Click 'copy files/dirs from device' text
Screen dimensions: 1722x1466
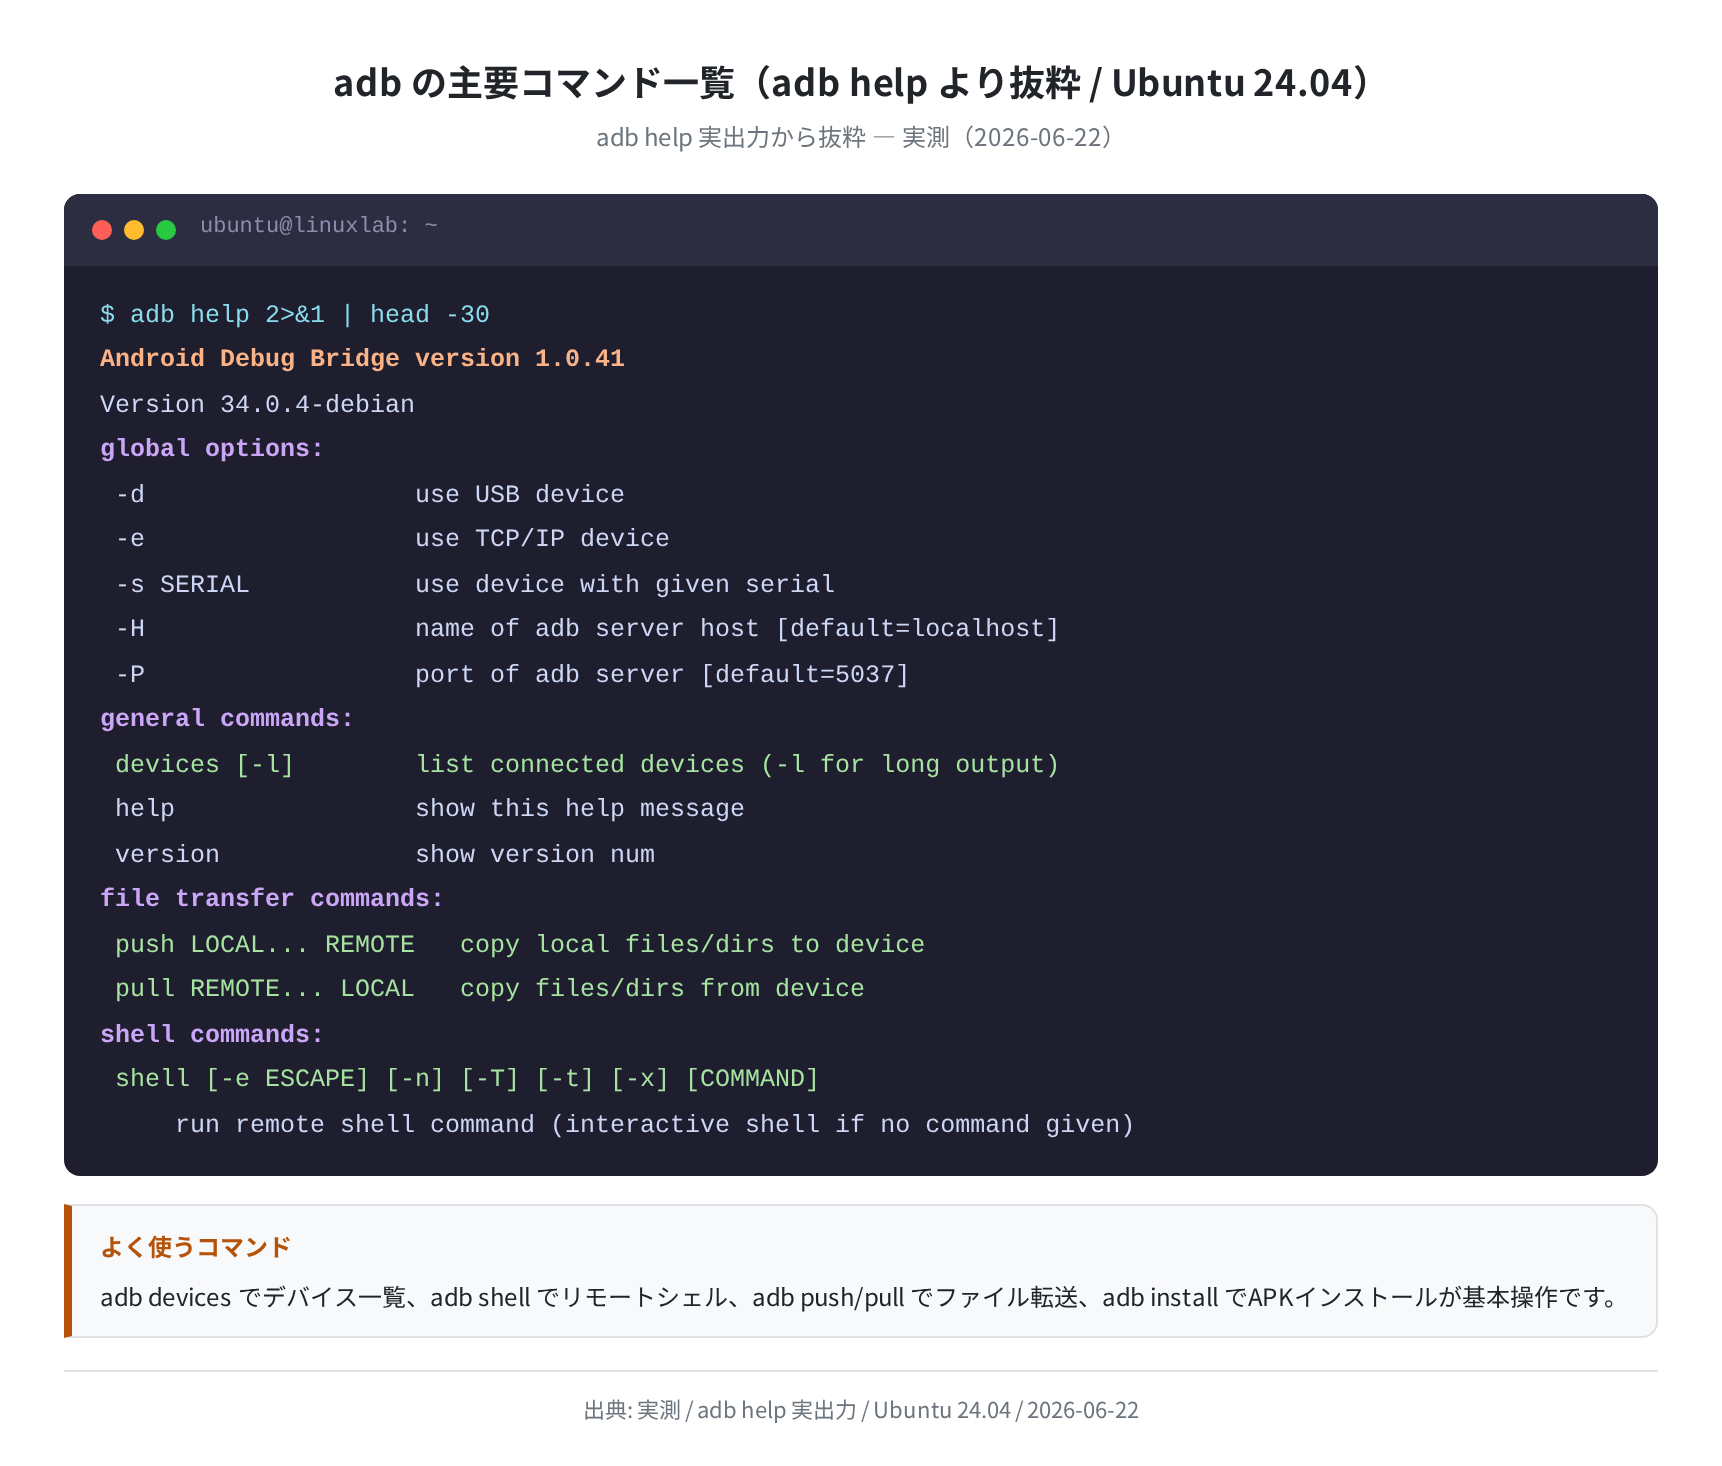662,989
